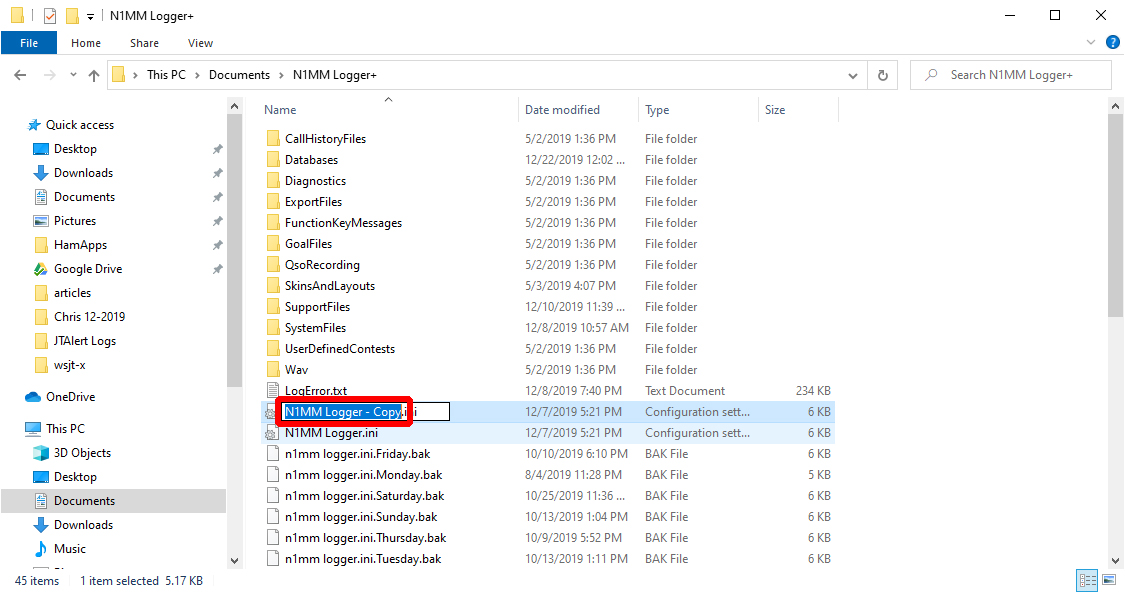The height and width of the screenshot is (594, 1125).
Task: Expand the ribbon with the chevron
Action: coord(1091,42)
